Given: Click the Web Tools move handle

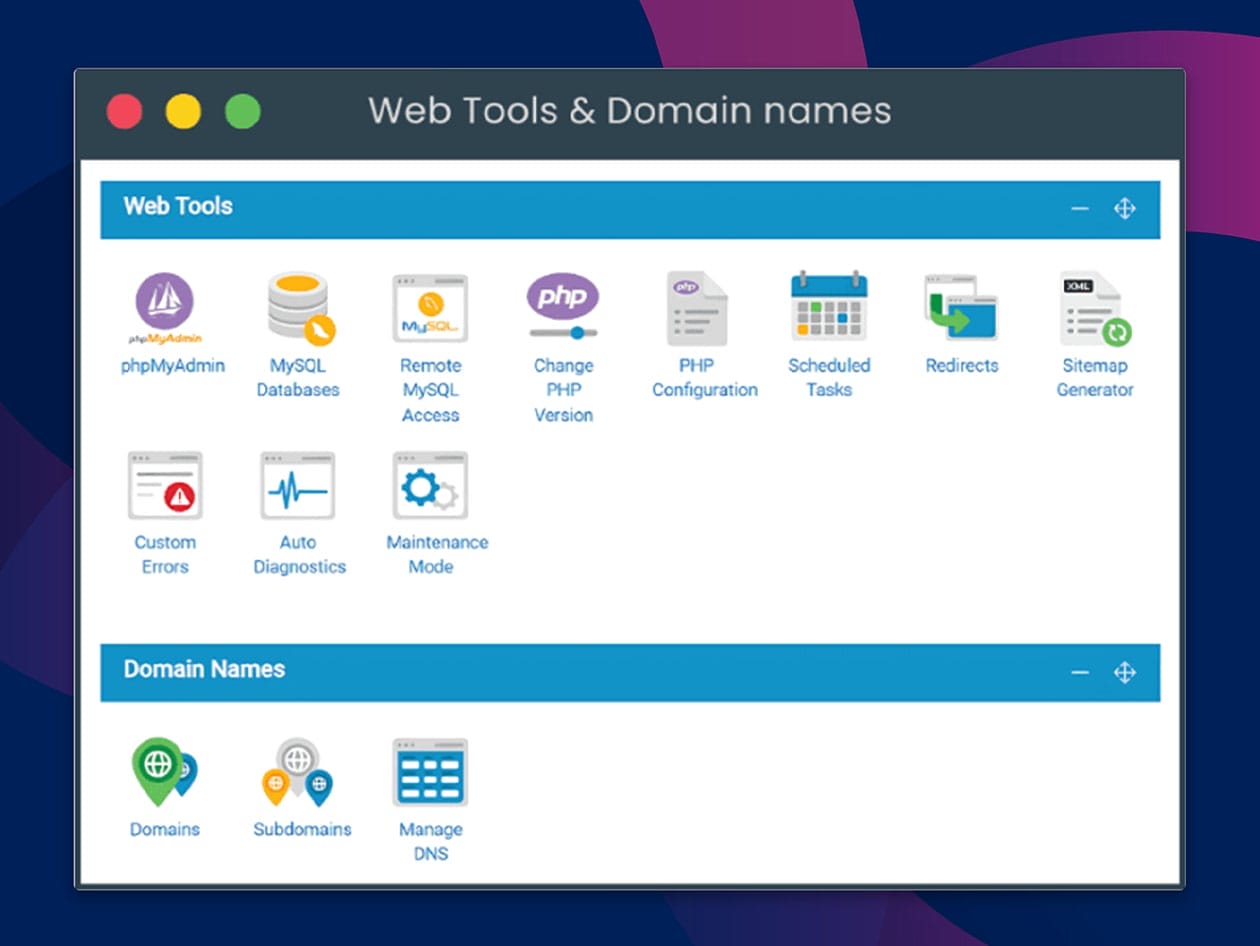Looking at the screenshot, I should pyautogui.click(x=1125, y=209).
